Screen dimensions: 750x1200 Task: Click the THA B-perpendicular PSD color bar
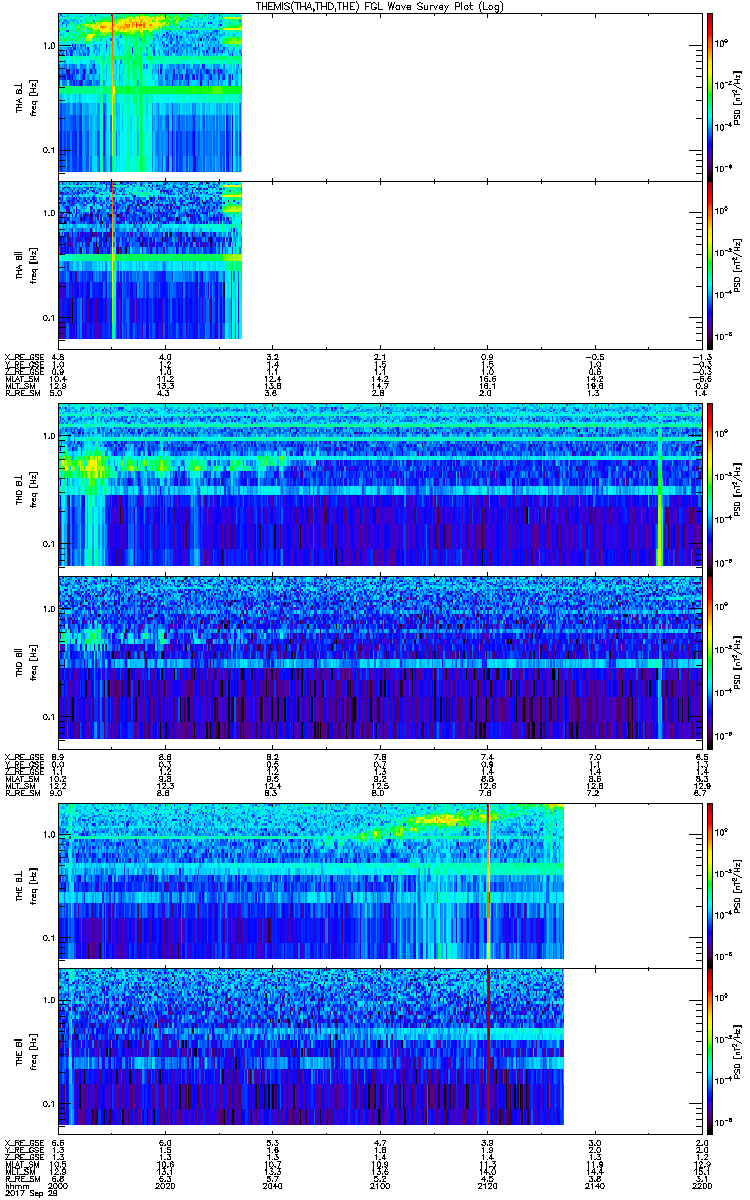pyautogui.click(x=709, y=95)
